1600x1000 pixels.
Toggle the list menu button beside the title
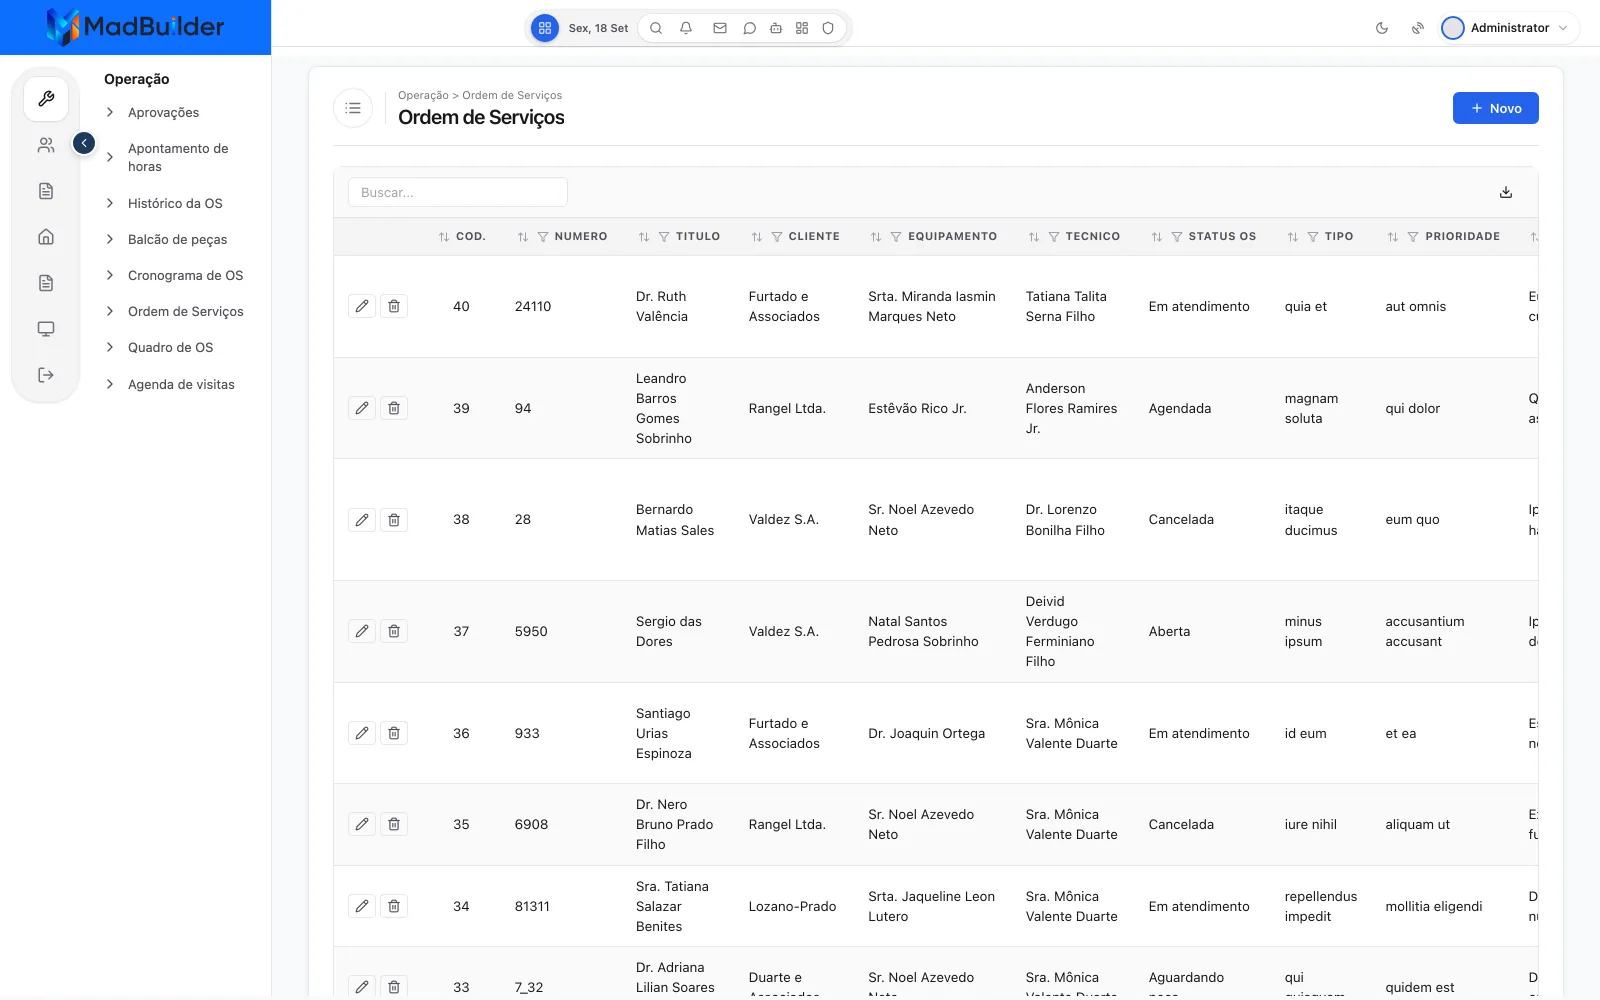(353, 108)
